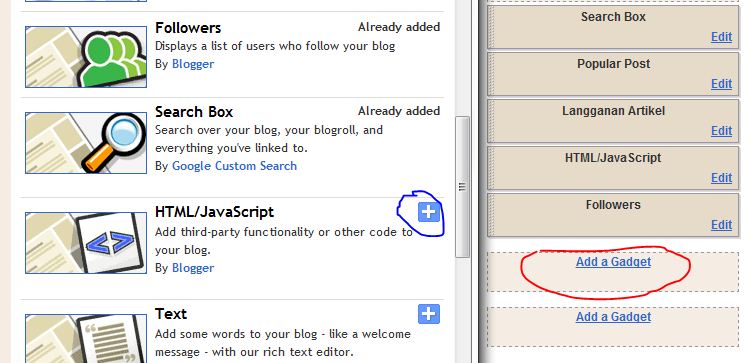The width and height of the screenshot is (751, 363).
Task: Open the Followers gadget thumbnail
Action: [x=86, y=57]
